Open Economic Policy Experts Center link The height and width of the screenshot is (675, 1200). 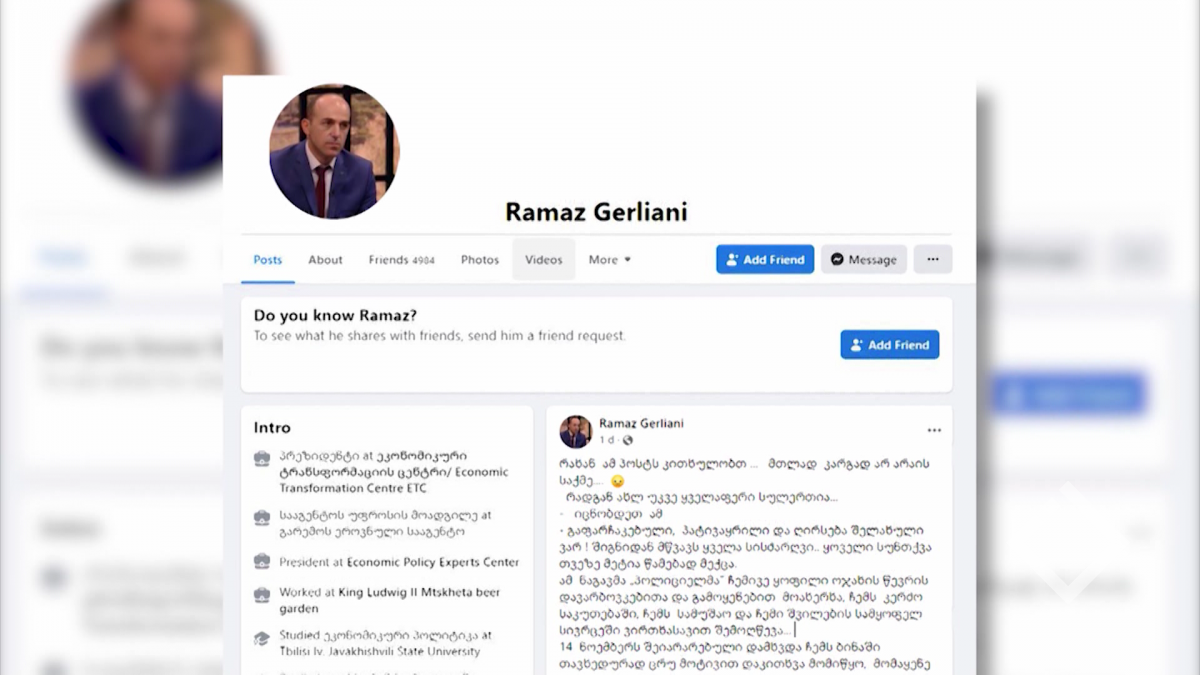click(x=433, y=563)
